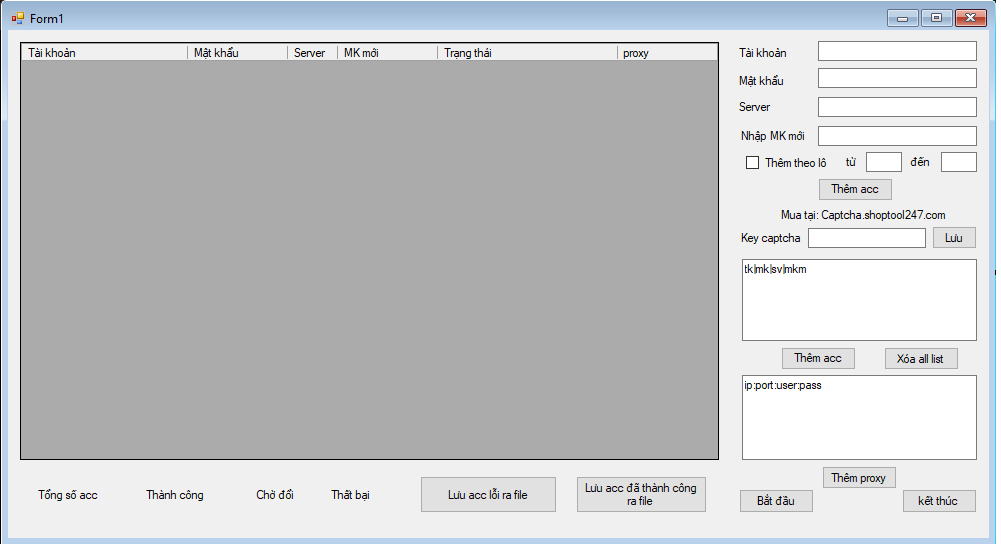Click the ip:port:user:pass proxy text area
This screenshot has width=1001, height=544.
coord(859,417)
